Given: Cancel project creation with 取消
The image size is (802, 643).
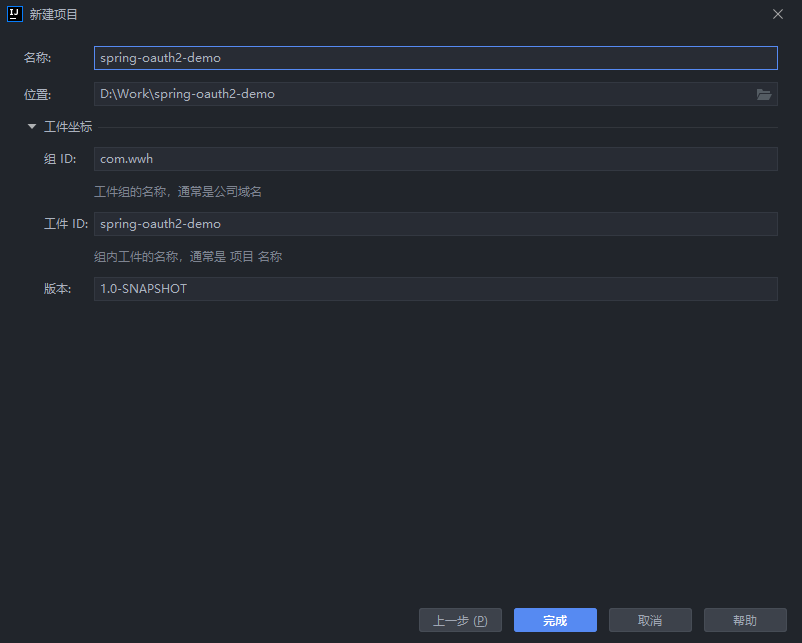Looking at the screenshot, I should click(650, 620).
